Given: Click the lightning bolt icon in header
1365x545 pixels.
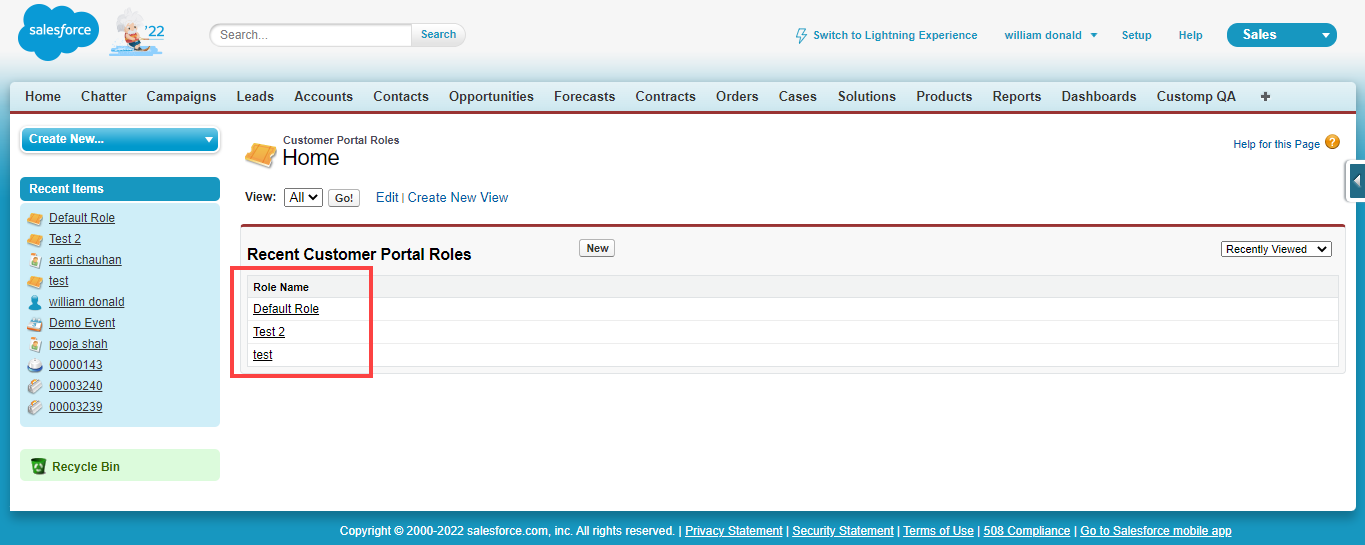Looking at the screenshot, I should (800, 35).
